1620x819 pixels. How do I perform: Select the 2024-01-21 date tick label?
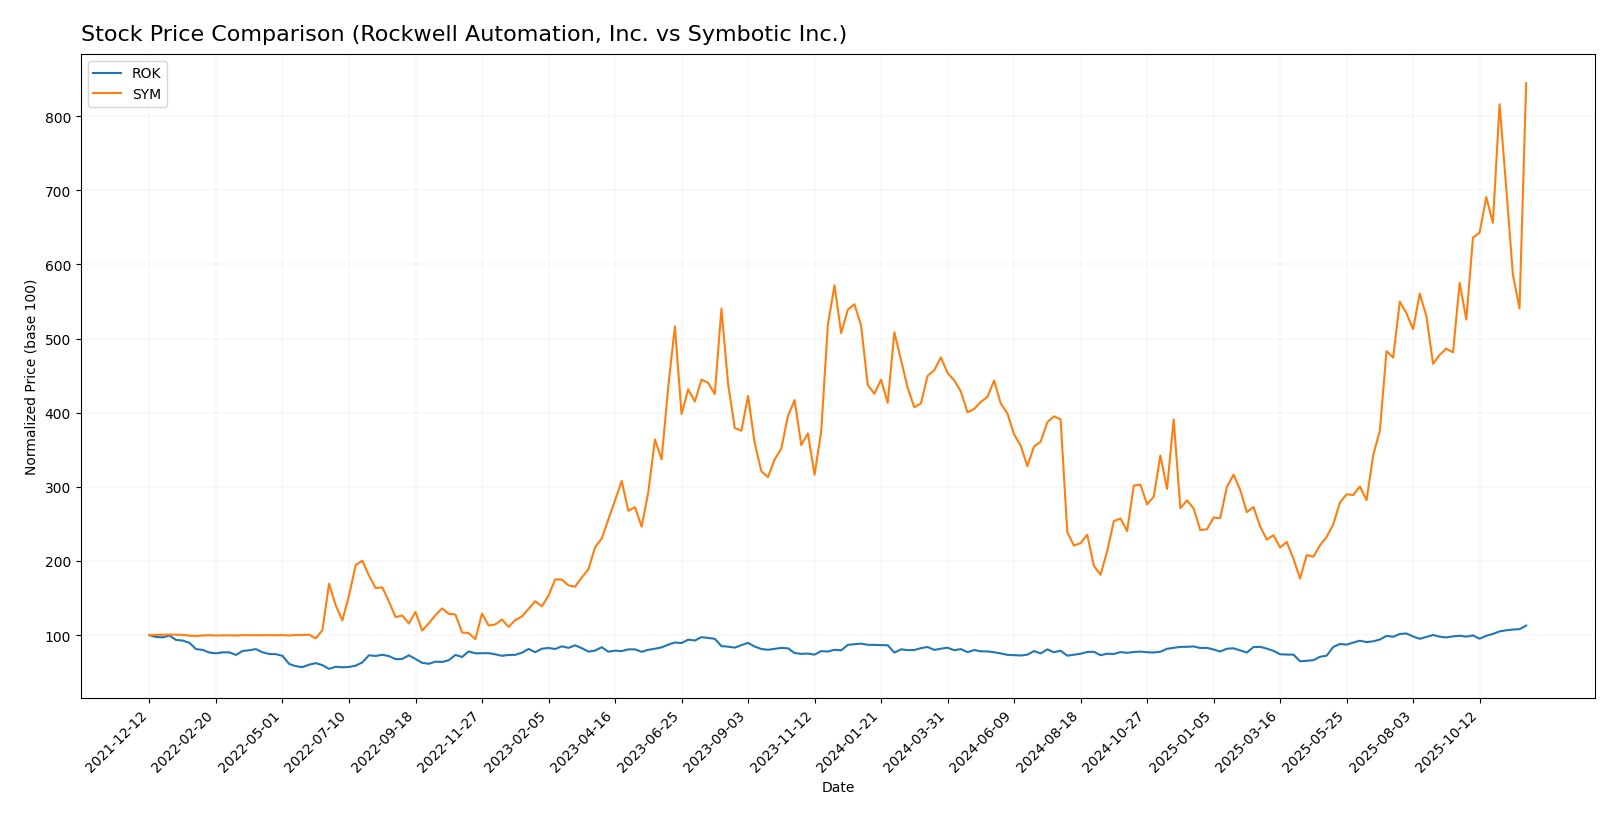[851, 741]
